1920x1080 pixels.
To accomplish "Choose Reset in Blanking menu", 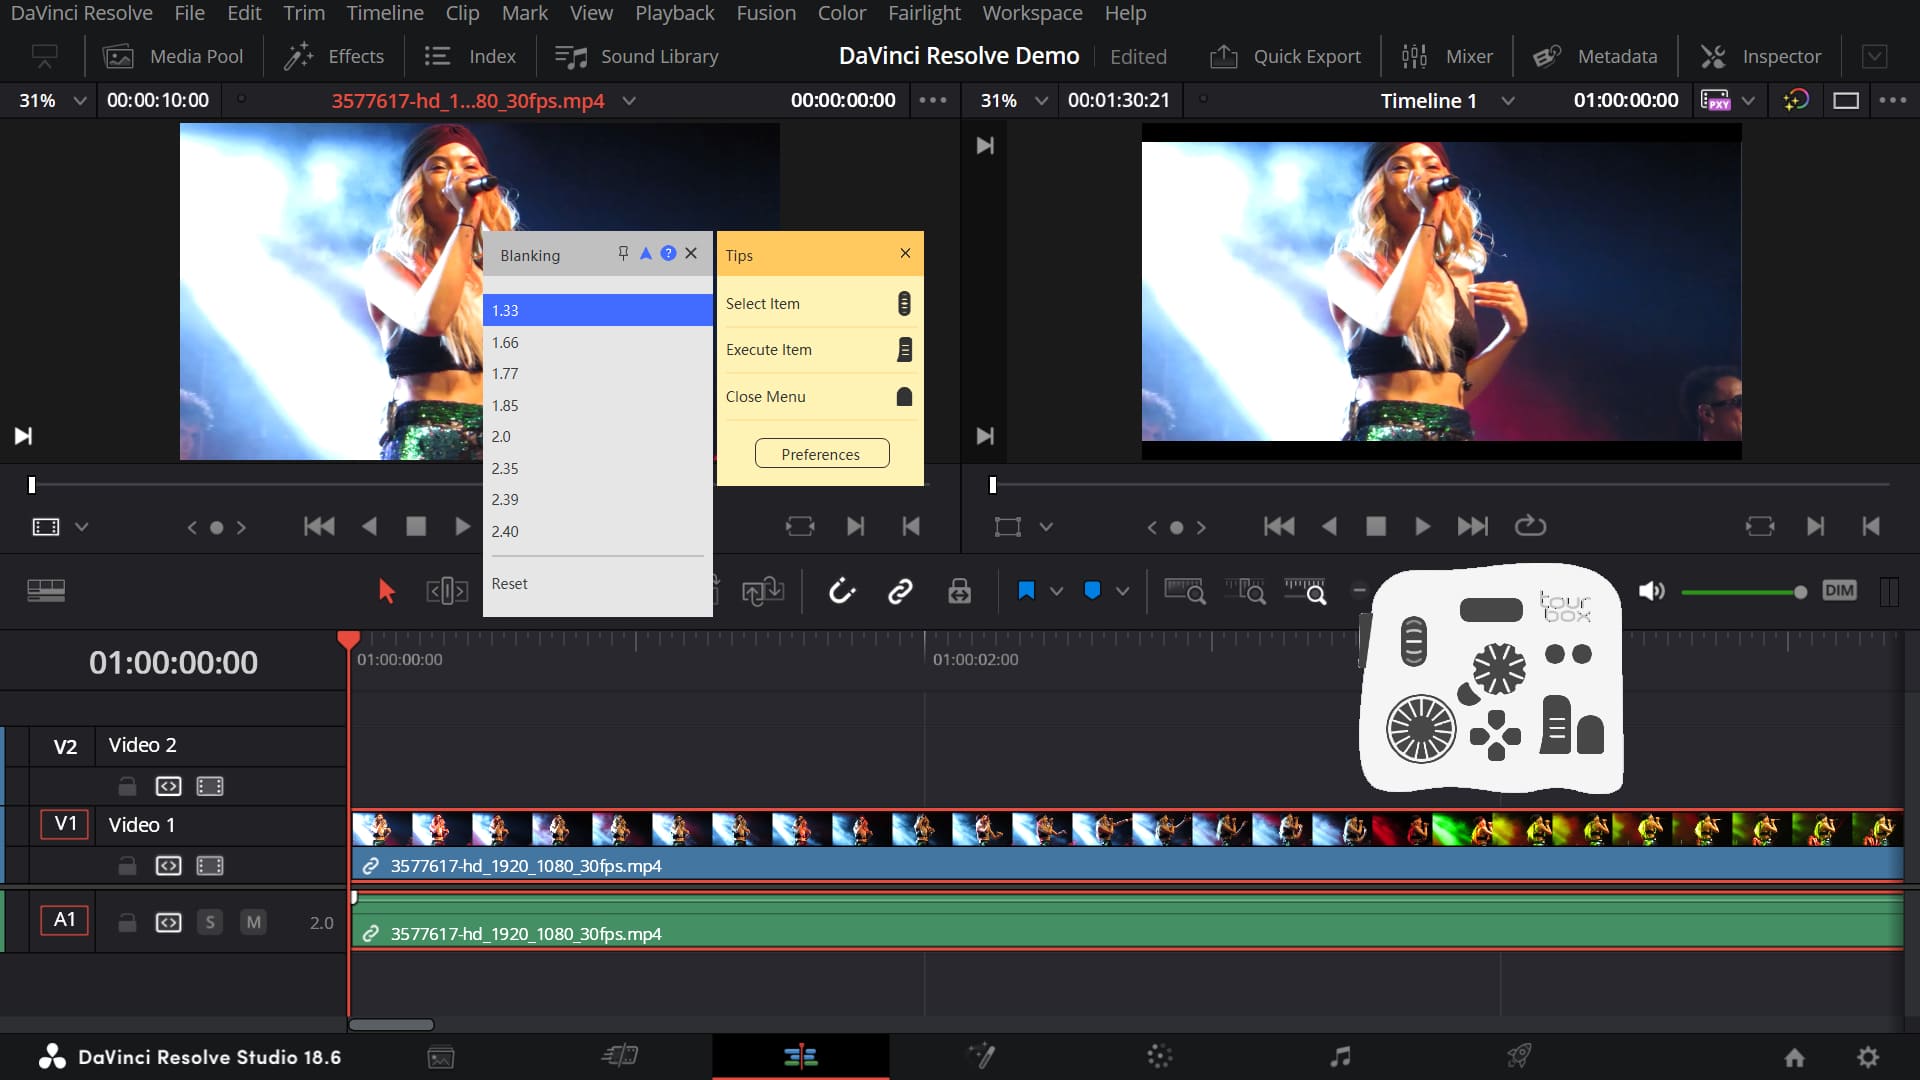I will 598,583.
